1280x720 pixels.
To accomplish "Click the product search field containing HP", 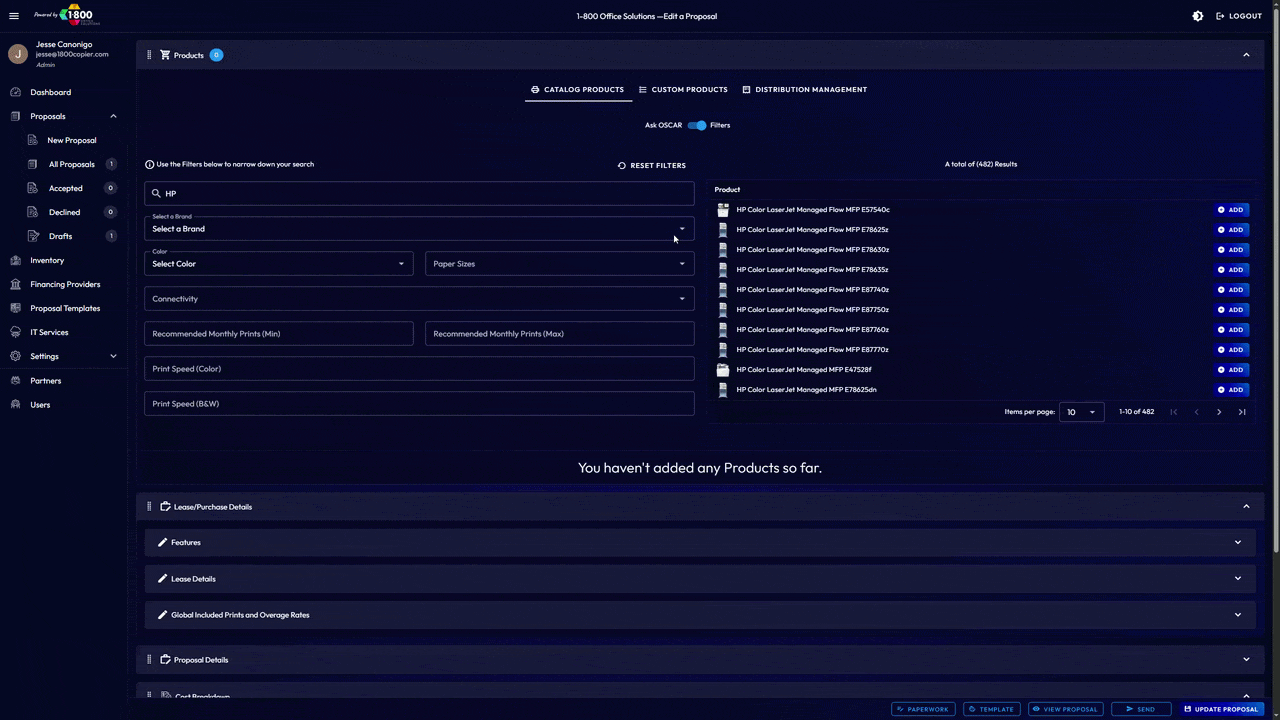I will point(419,193).
